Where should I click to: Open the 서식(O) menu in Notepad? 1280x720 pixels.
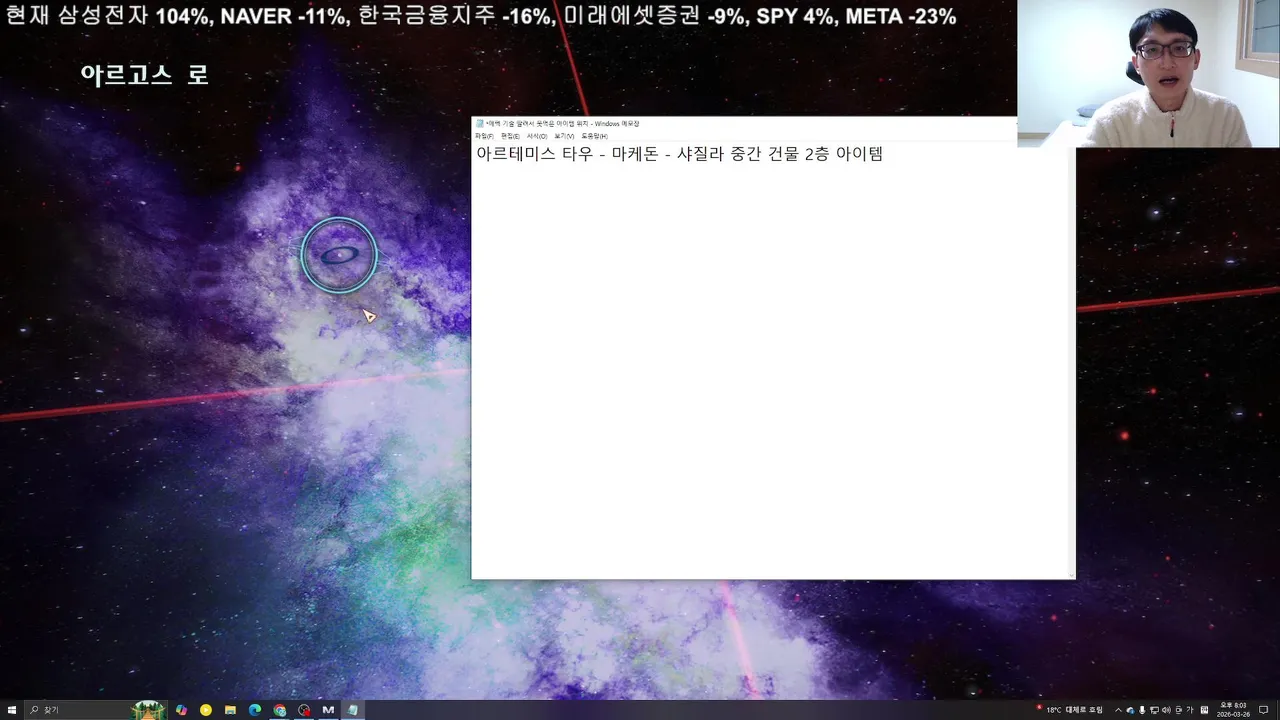click(x=537, y=136)
